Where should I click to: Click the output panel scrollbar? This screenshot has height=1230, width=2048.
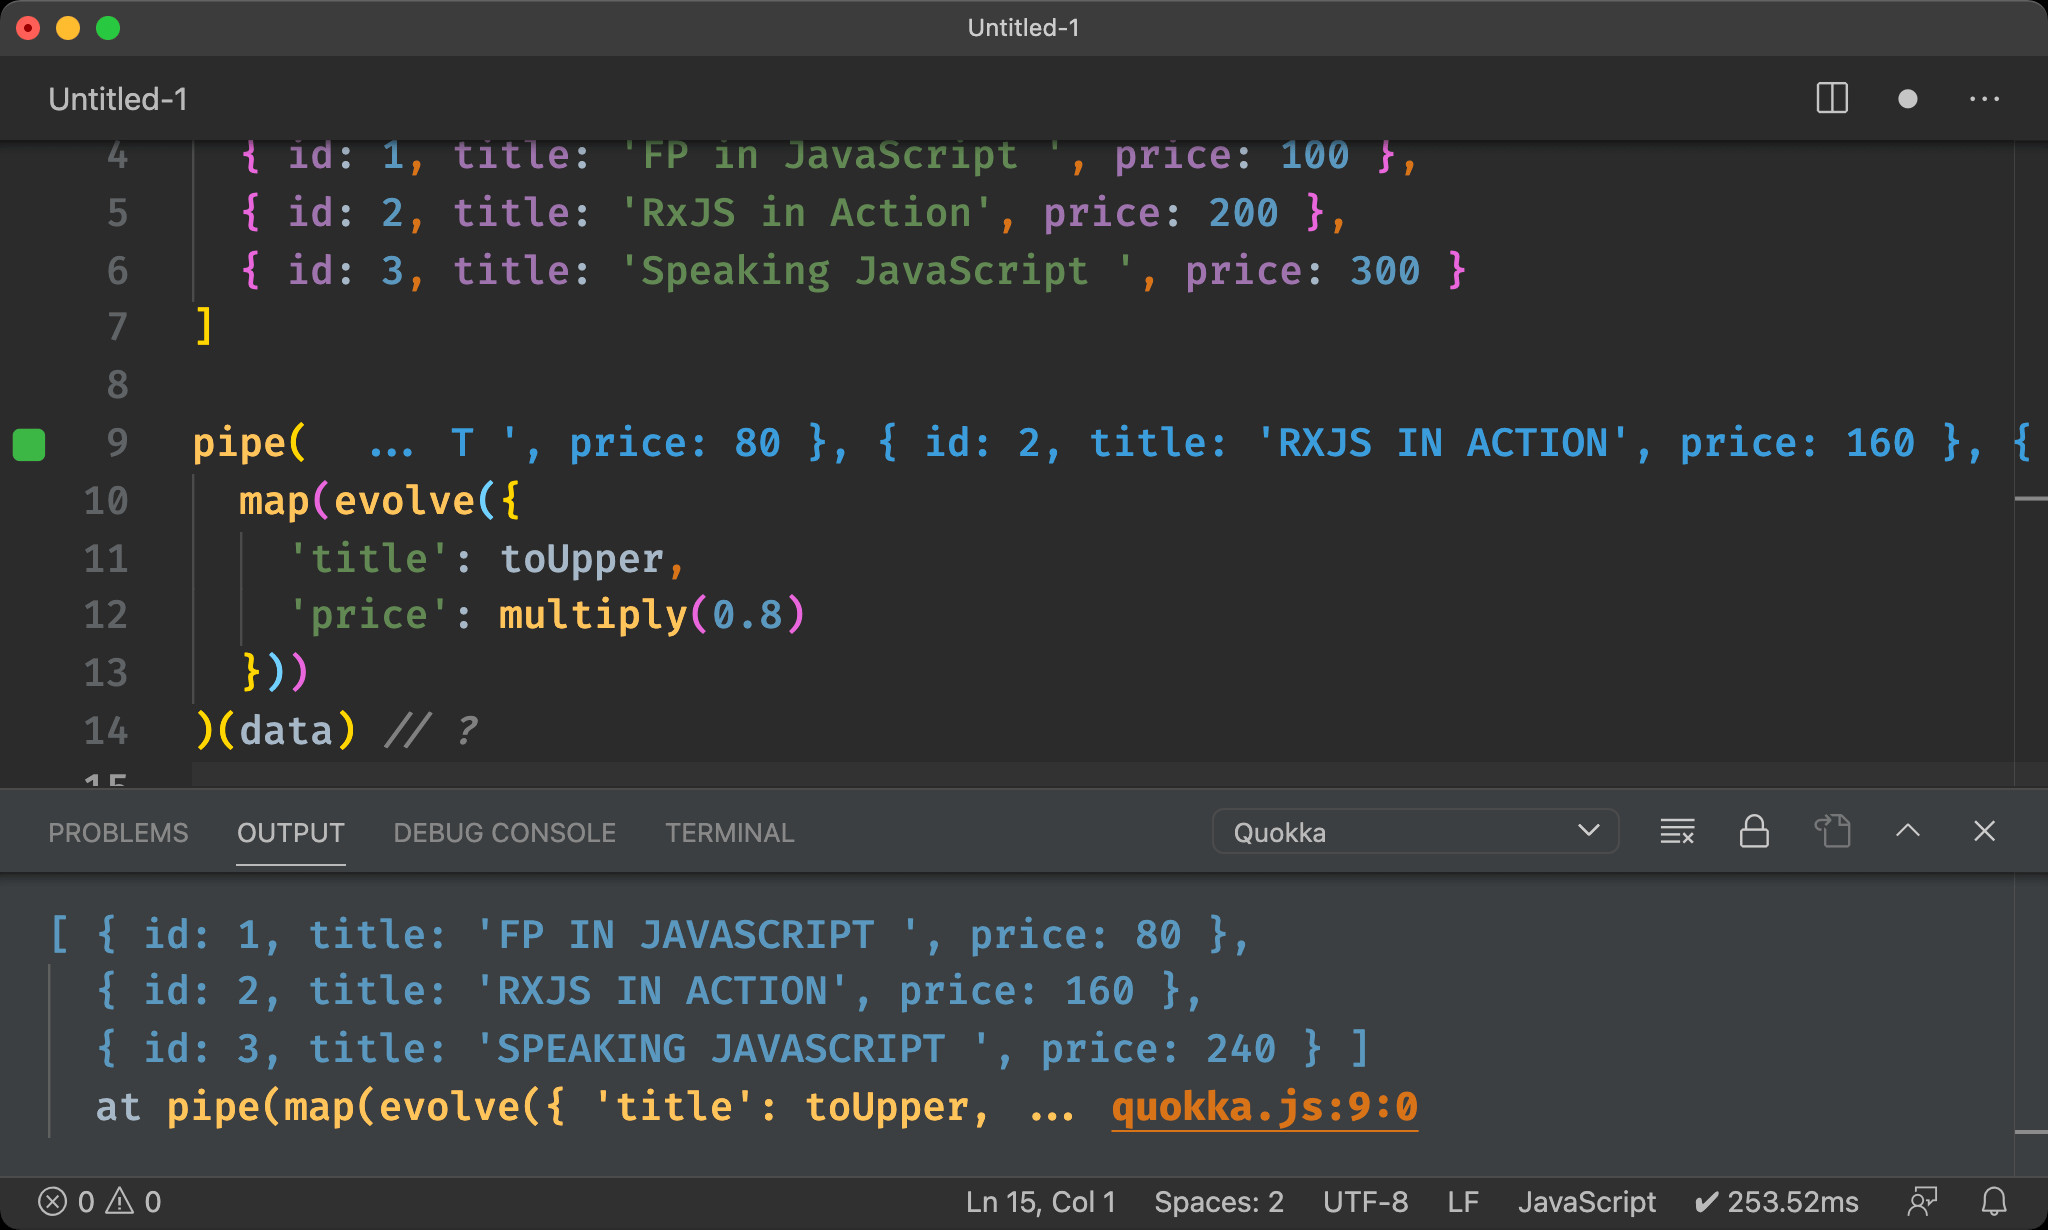click(x=2031, y=1024)
